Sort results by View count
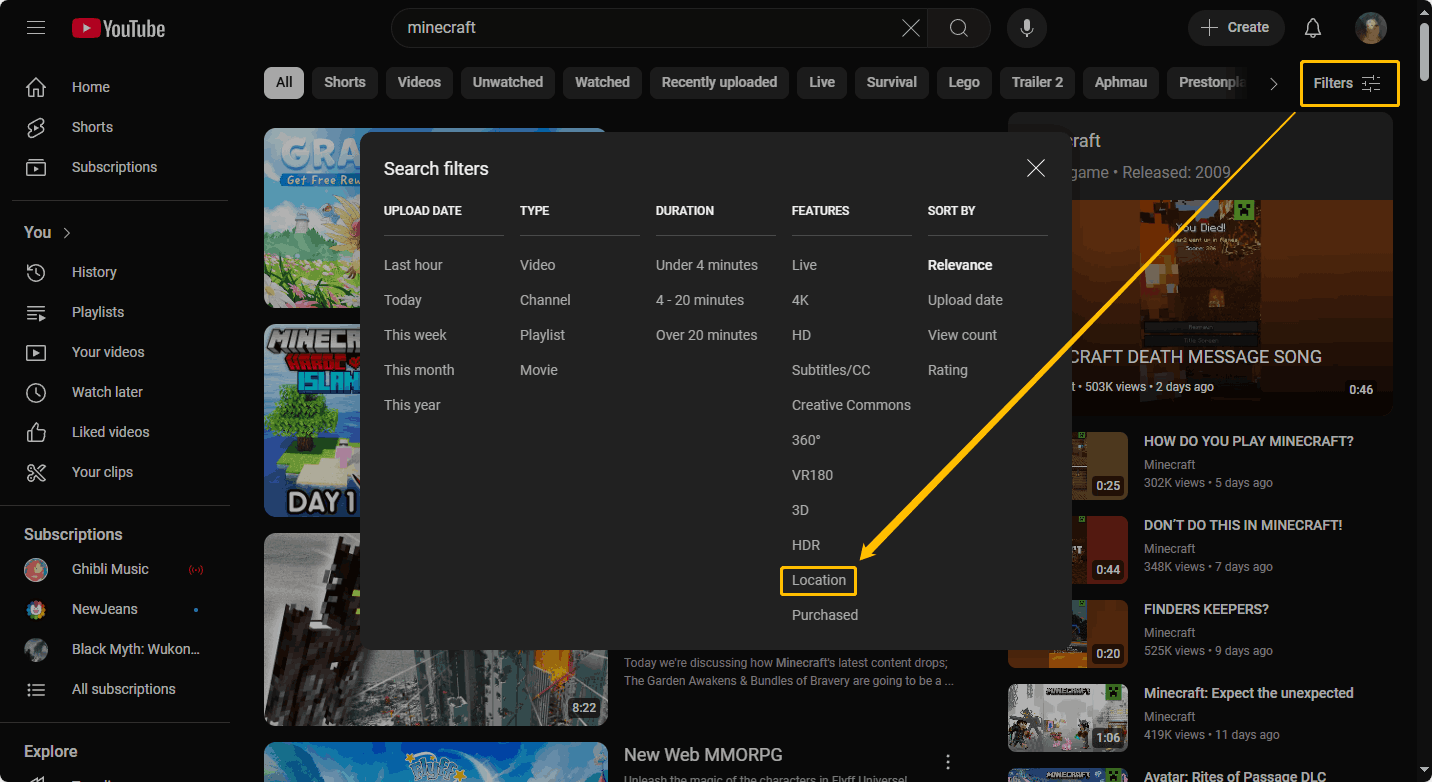 tap(962, 335)
